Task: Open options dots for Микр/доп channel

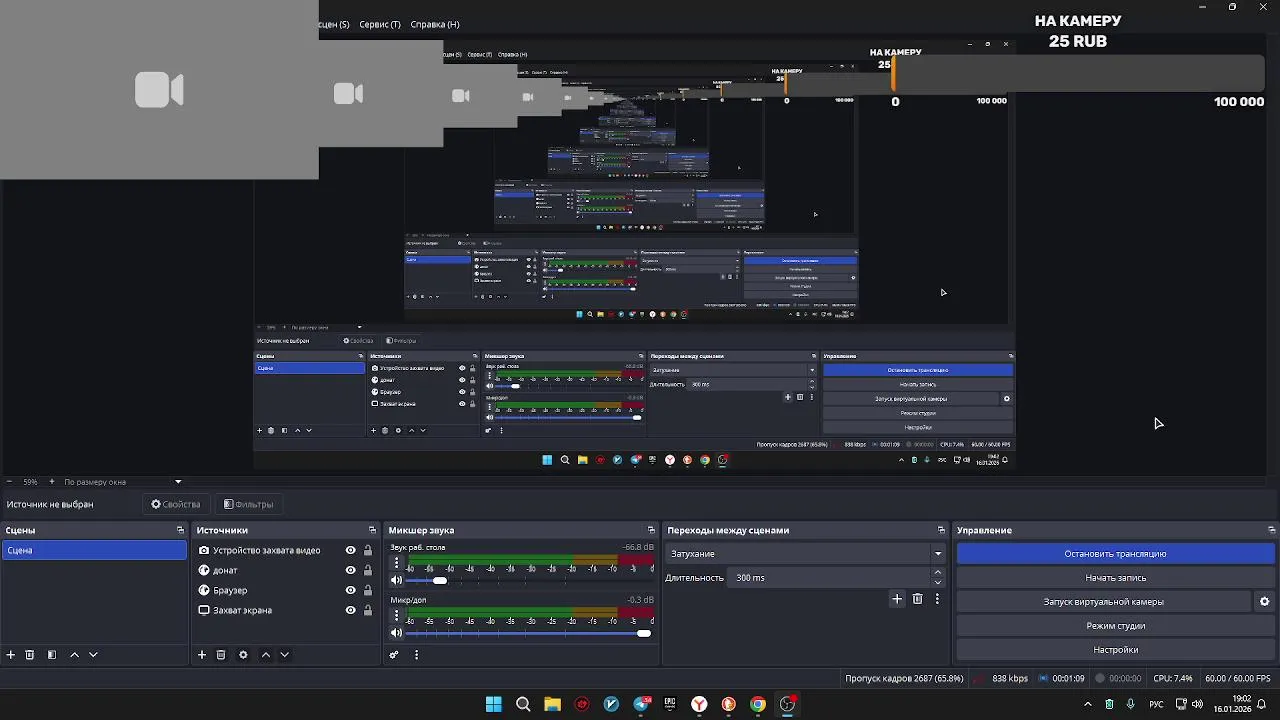Action: 396,615
